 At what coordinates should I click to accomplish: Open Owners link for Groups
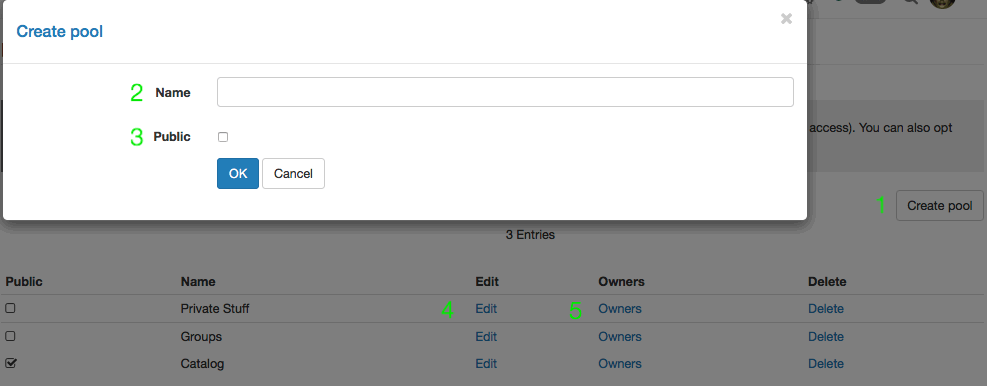click(620, 336)
